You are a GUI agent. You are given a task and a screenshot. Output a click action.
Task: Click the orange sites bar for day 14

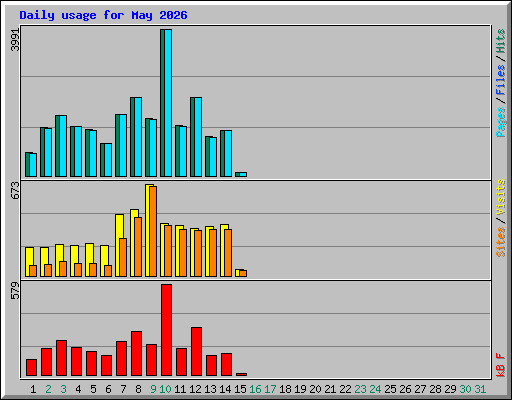pos(228,253)
